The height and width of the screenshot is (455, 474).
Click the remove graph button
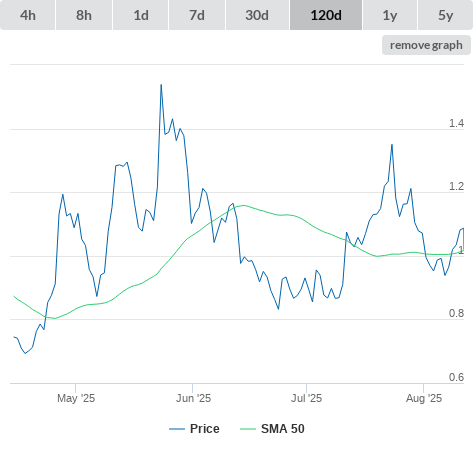click(426, 45)
